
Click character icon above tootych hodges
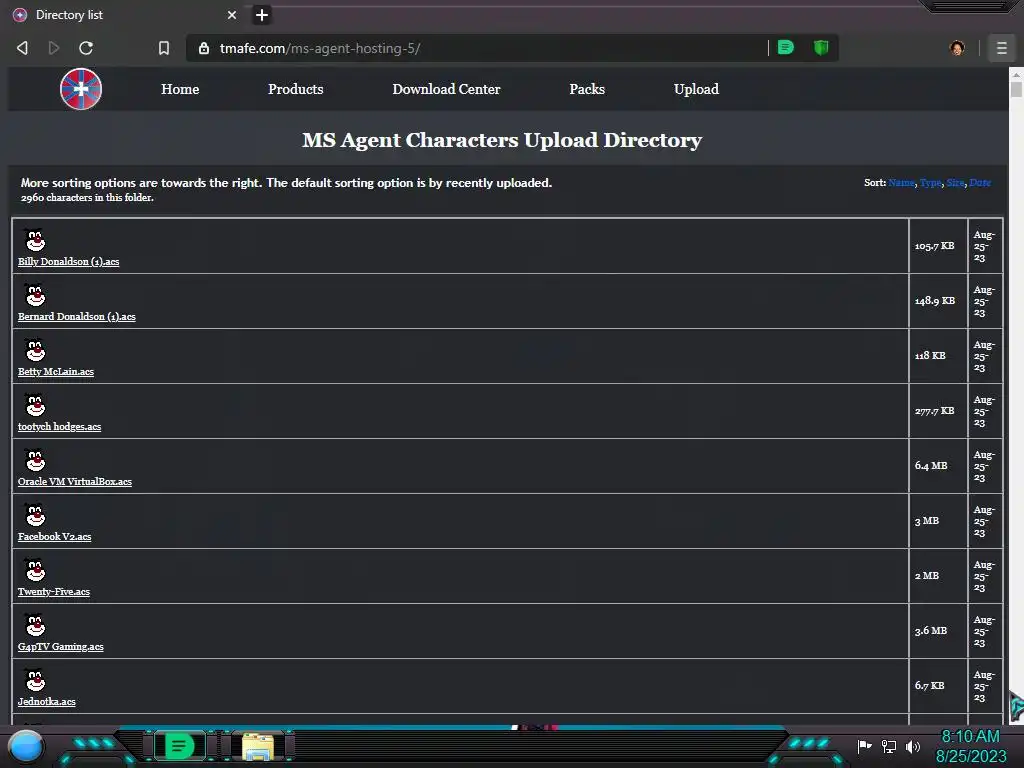35,405
